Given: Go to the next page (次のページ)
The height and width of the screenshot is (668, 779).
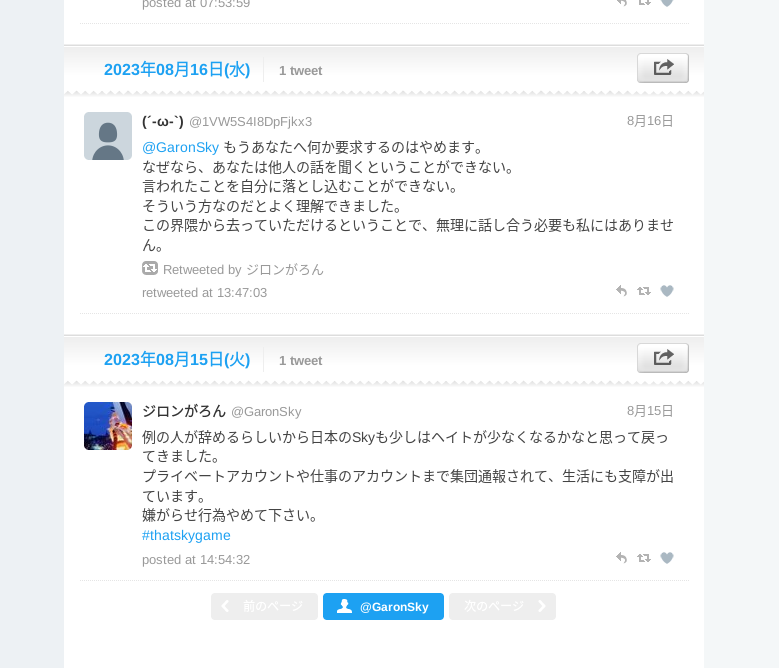Looking at the screenshot, I should tap(502, 606).
